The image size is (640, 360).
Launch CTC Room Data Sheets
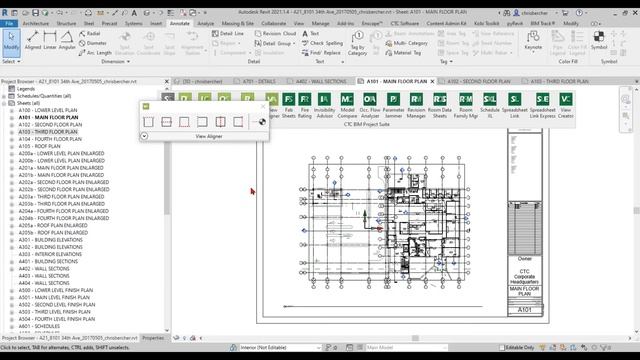tap(440, 106)
